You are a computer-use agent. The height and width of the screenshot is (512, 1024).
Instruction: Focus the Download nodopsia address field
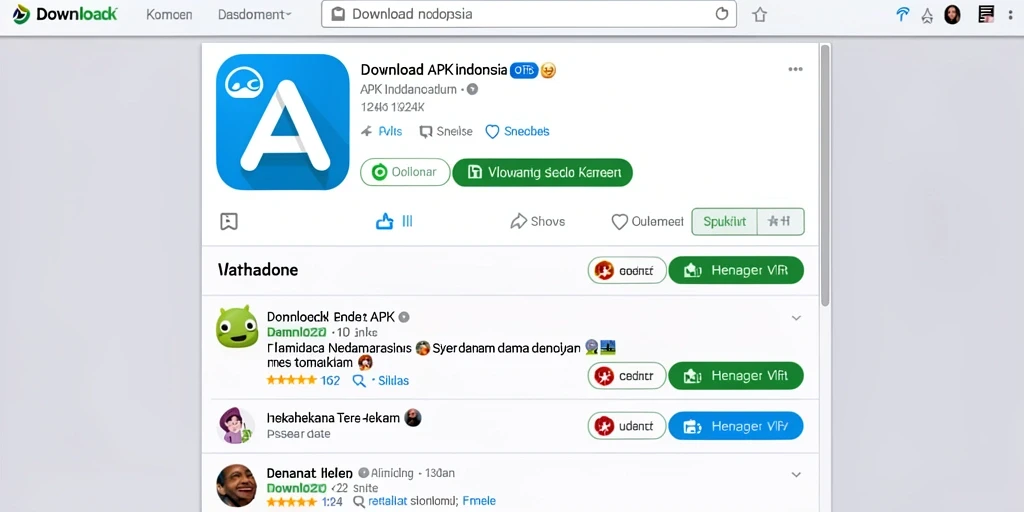pos(528,14)
